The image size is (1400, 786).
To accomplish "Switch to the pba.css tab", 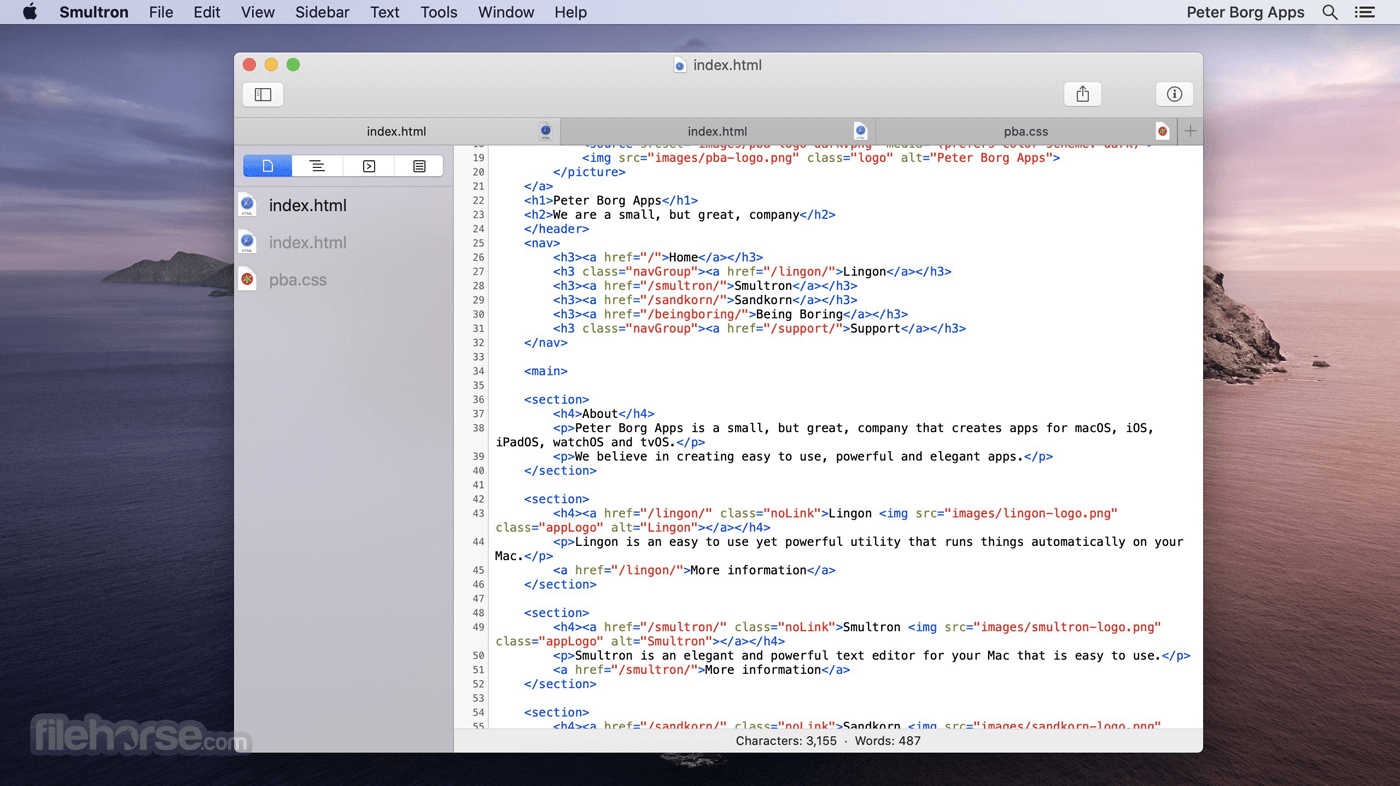I will pos(1026,131).
